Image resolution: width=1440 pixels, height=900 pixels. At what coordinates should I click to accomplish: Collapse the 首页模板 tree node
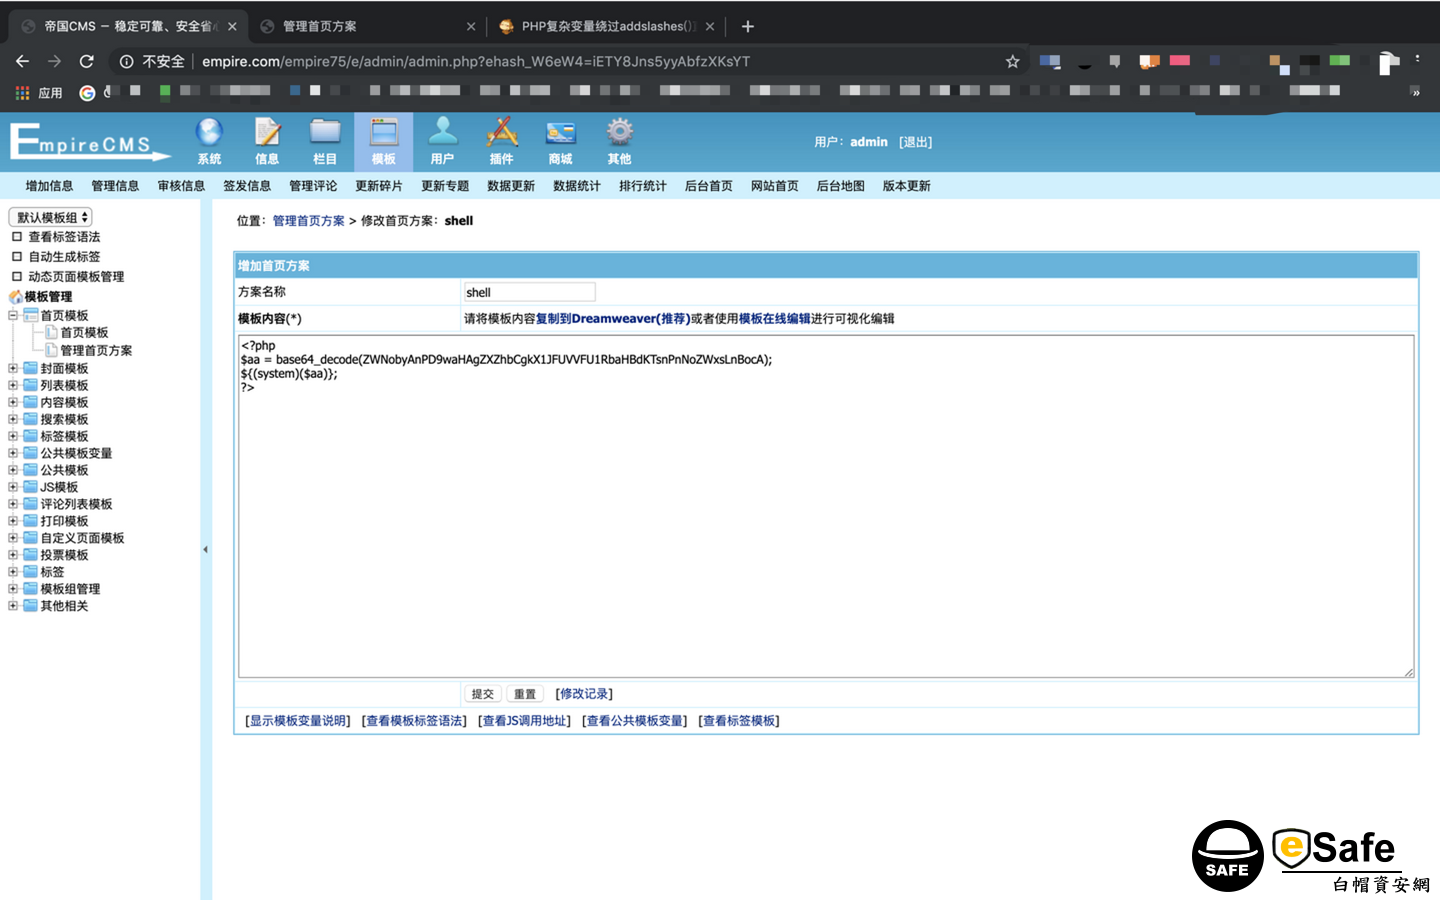click(x=13, y=315)
